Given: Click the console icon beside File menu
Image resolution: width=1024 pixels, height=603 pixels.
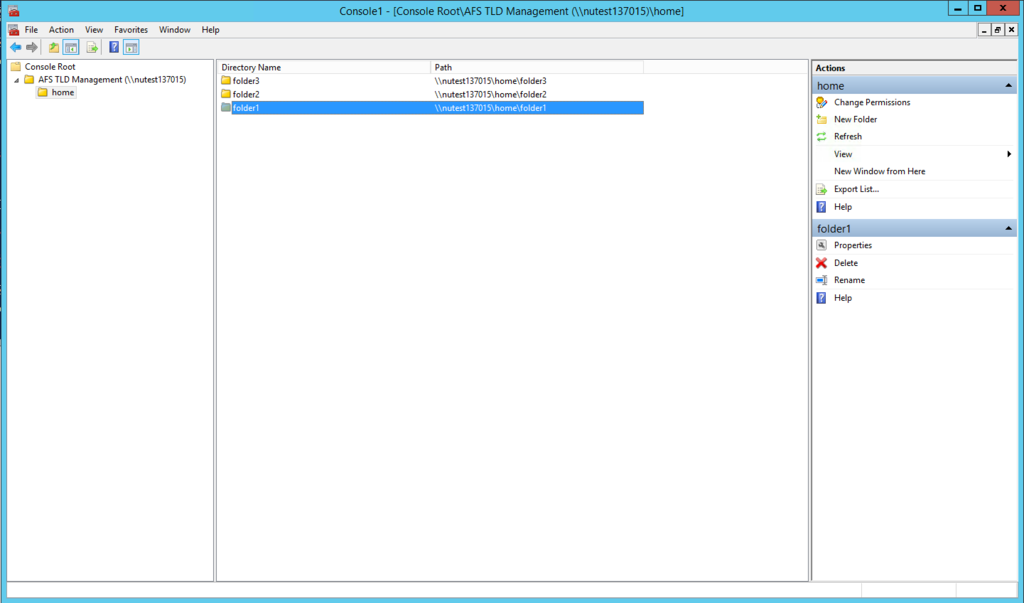Looking at the screenshot, I should coord(13,29).
